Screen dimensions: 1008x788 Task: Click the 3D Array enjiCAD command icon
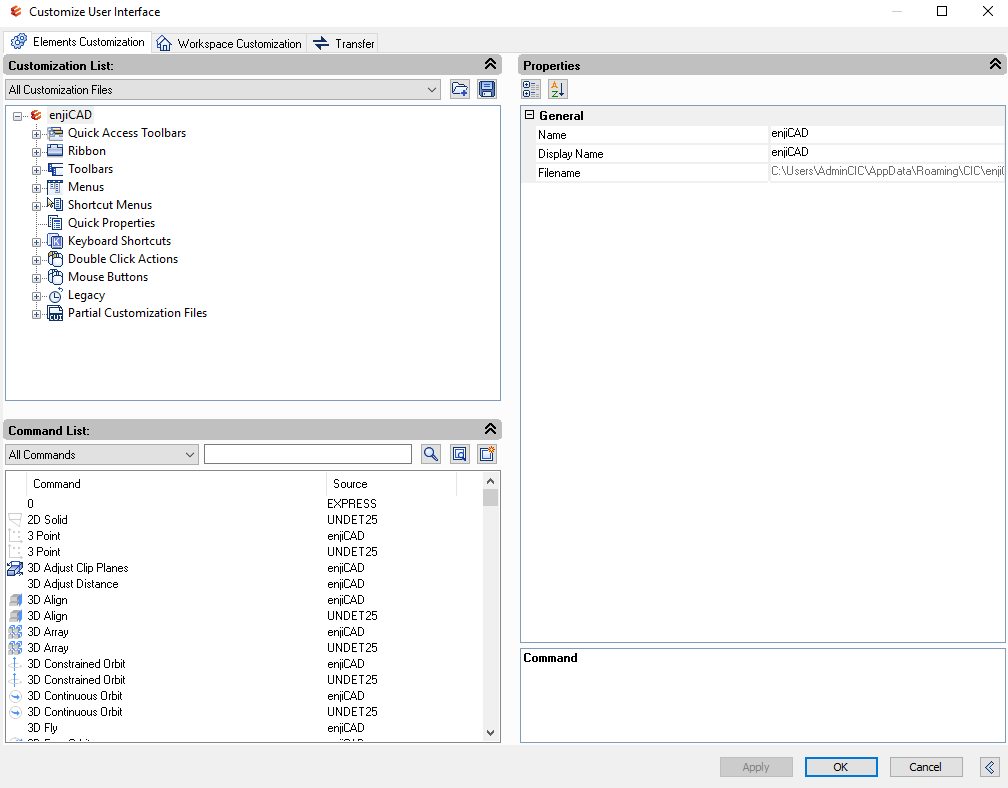point(15,632)
